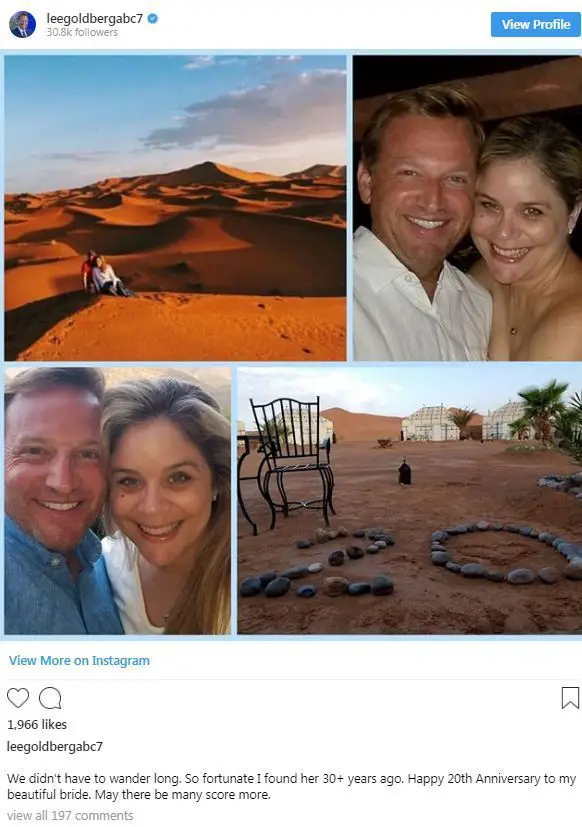The image size is (582, 827).
Task: Like the post with the heart icon
Action: click(18, 698)
